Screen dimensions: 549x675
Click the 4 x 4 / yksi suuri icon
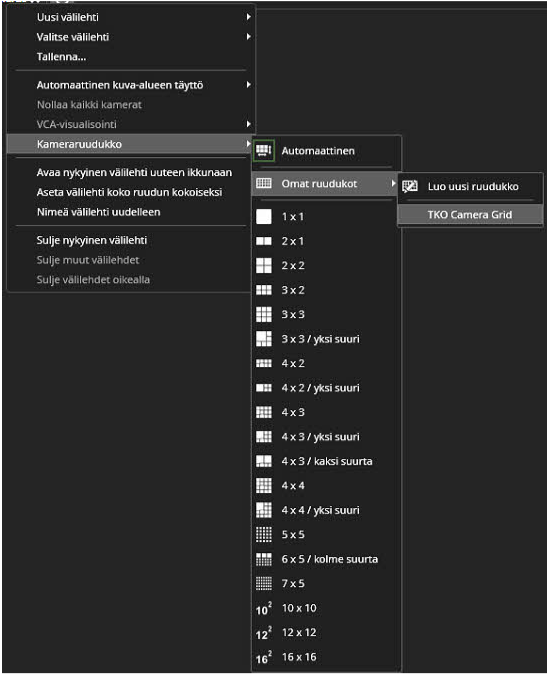tap(264, 510)
